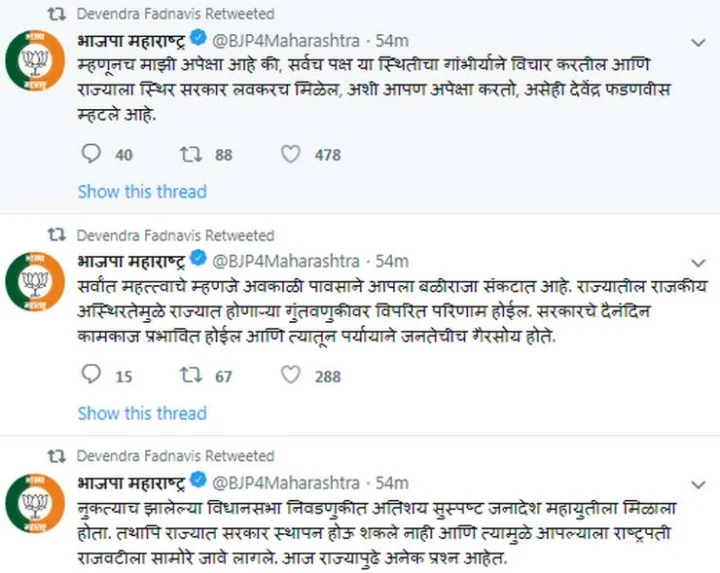The image size is (720, 573).
Task: Click Devendra Fadnavis Retweeted label atop second tweet
Action: click(x=175, y=235)
